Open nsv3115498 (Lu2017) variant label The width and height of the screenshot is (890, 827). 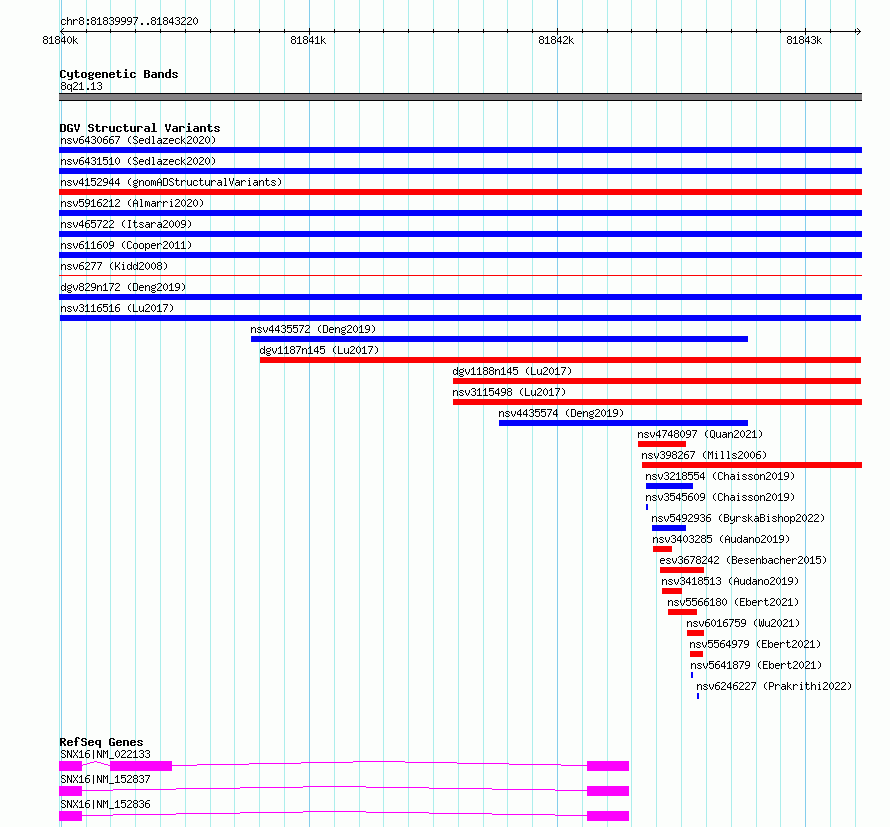point(509,392)
